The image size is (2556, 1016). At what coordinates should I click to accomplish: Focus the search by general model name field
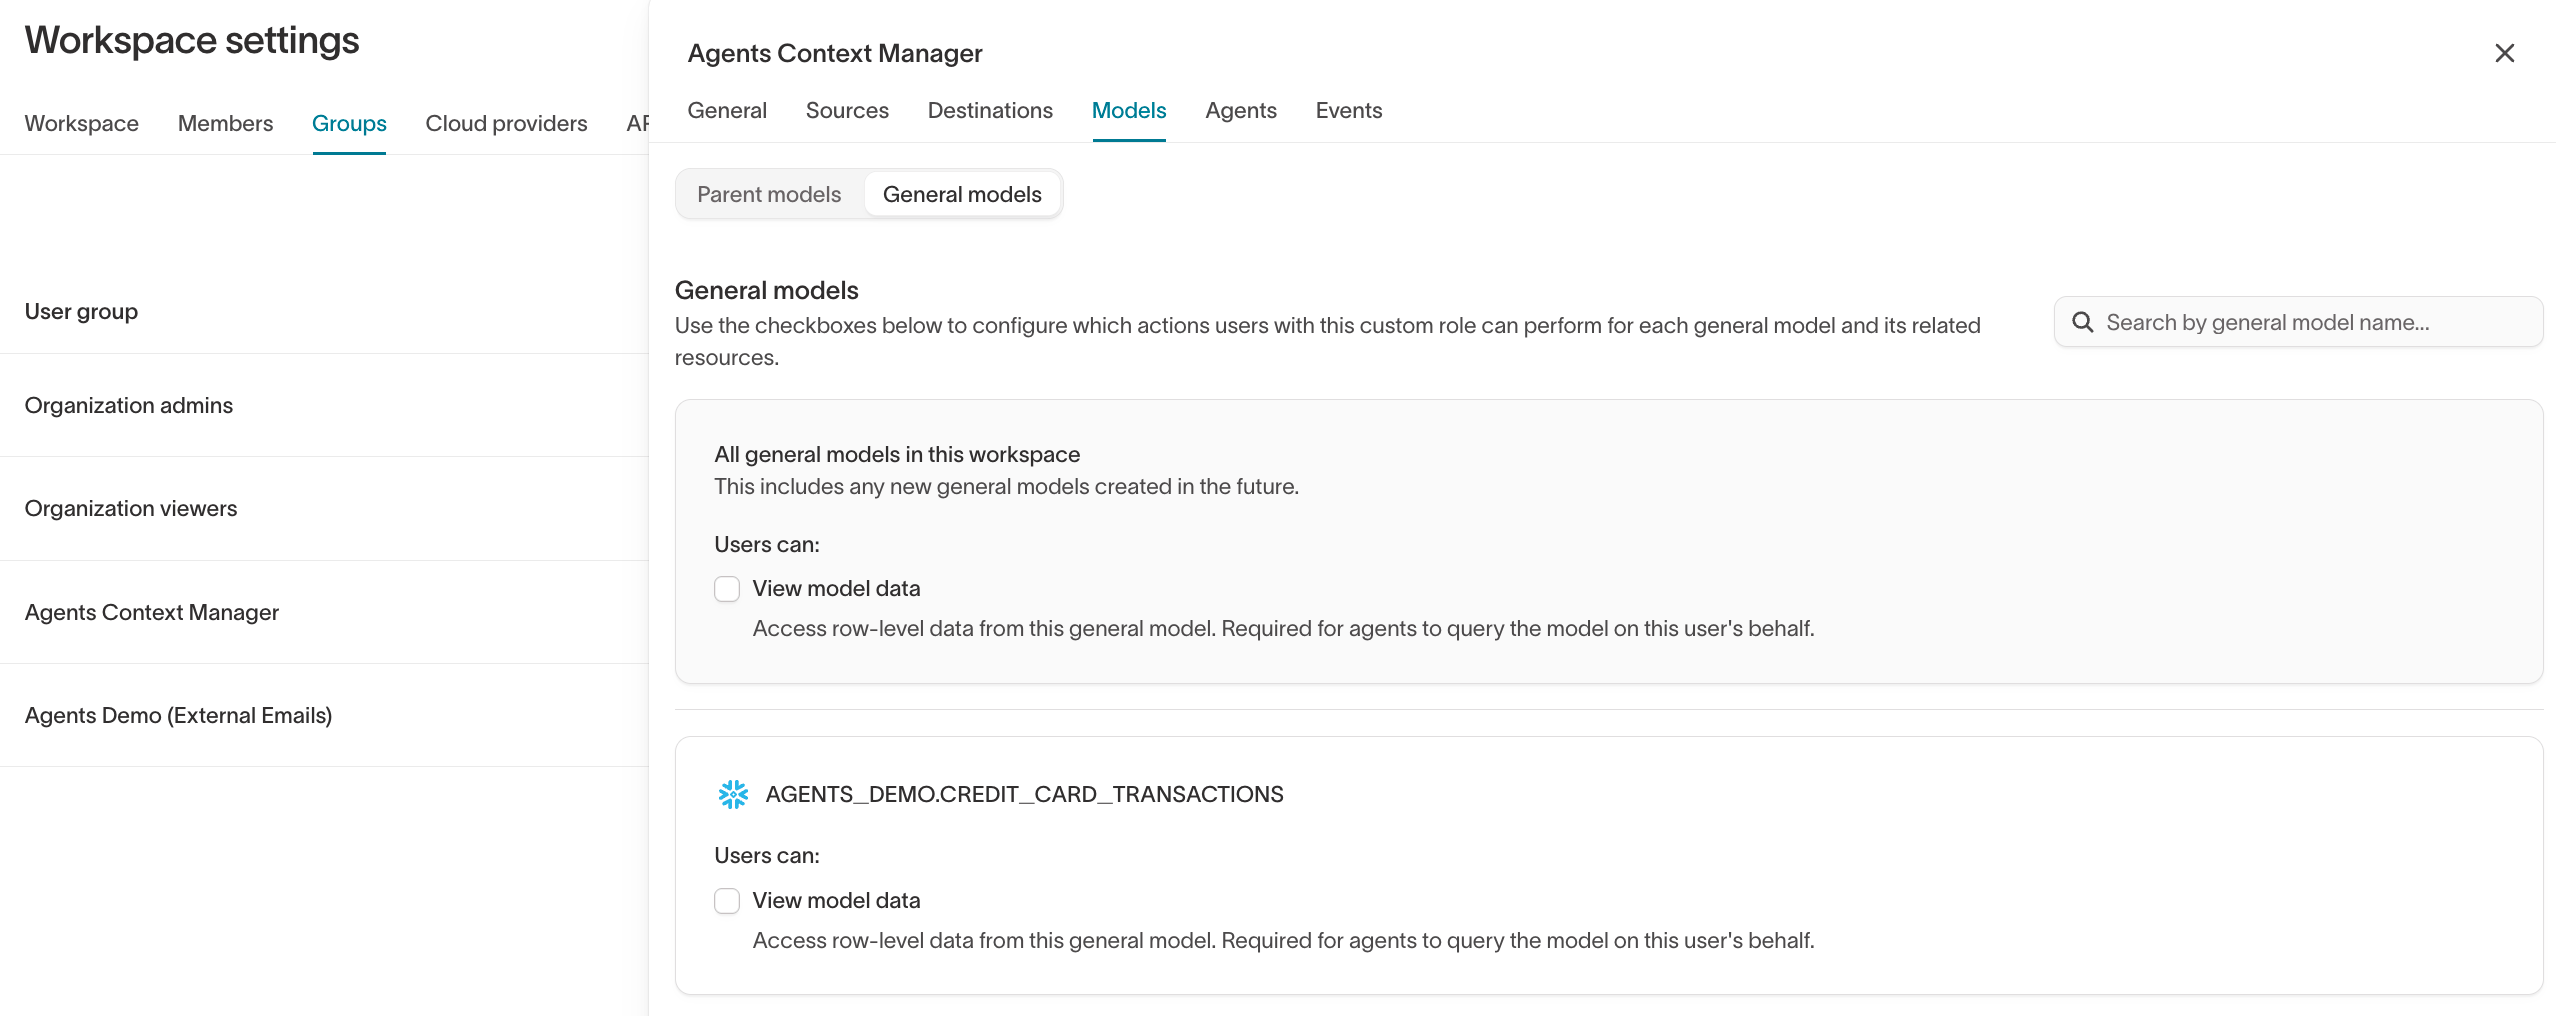tap(2298, 322)
